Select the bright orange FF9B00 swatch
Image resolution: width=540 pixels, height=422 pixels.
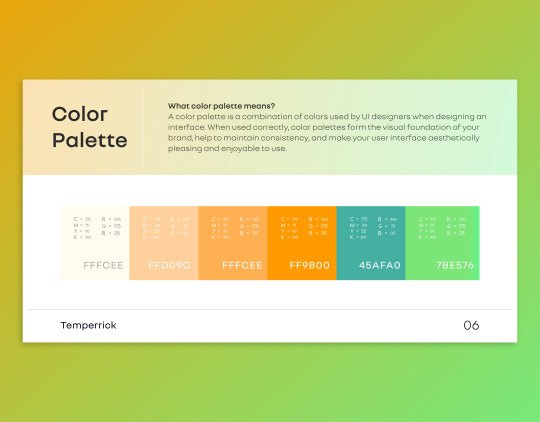pyautogui.click(x=302, y=243)
